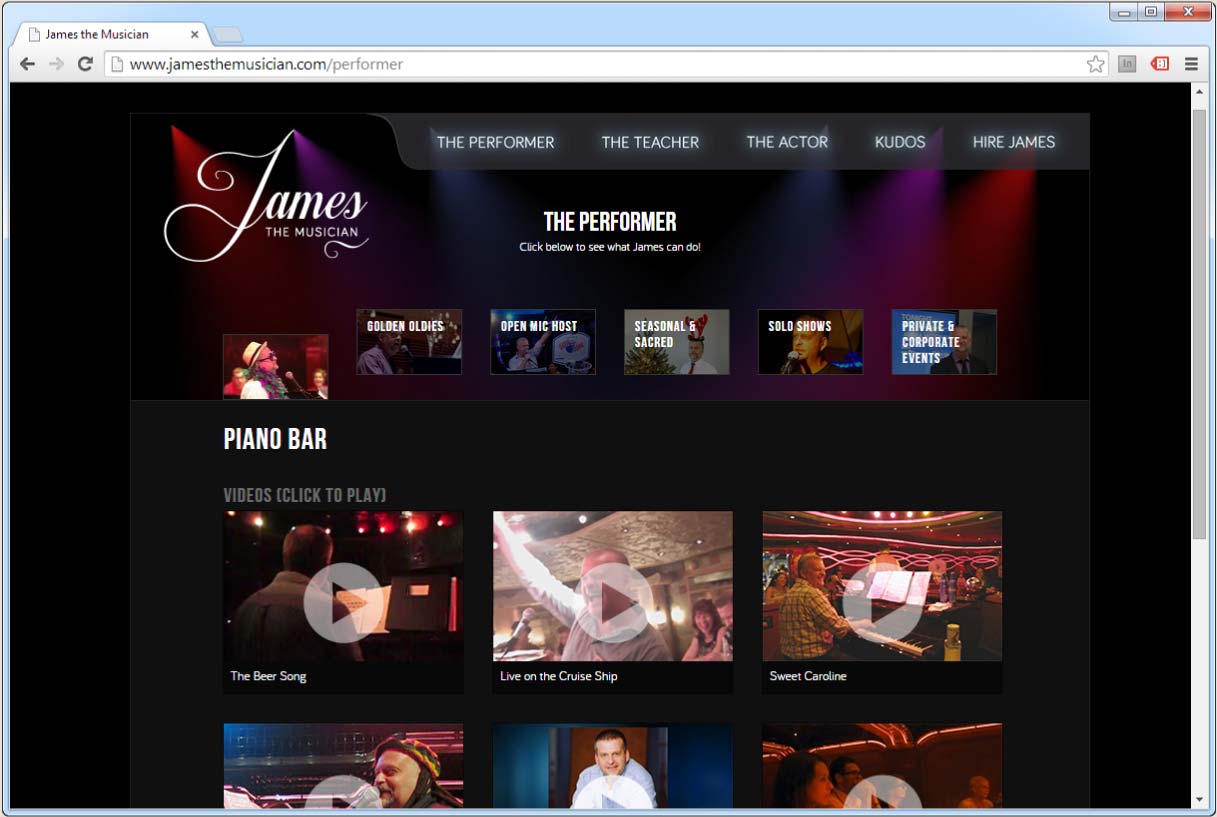
Task: Click the 'Piano Bar' section heading
Action: [275, 439]
